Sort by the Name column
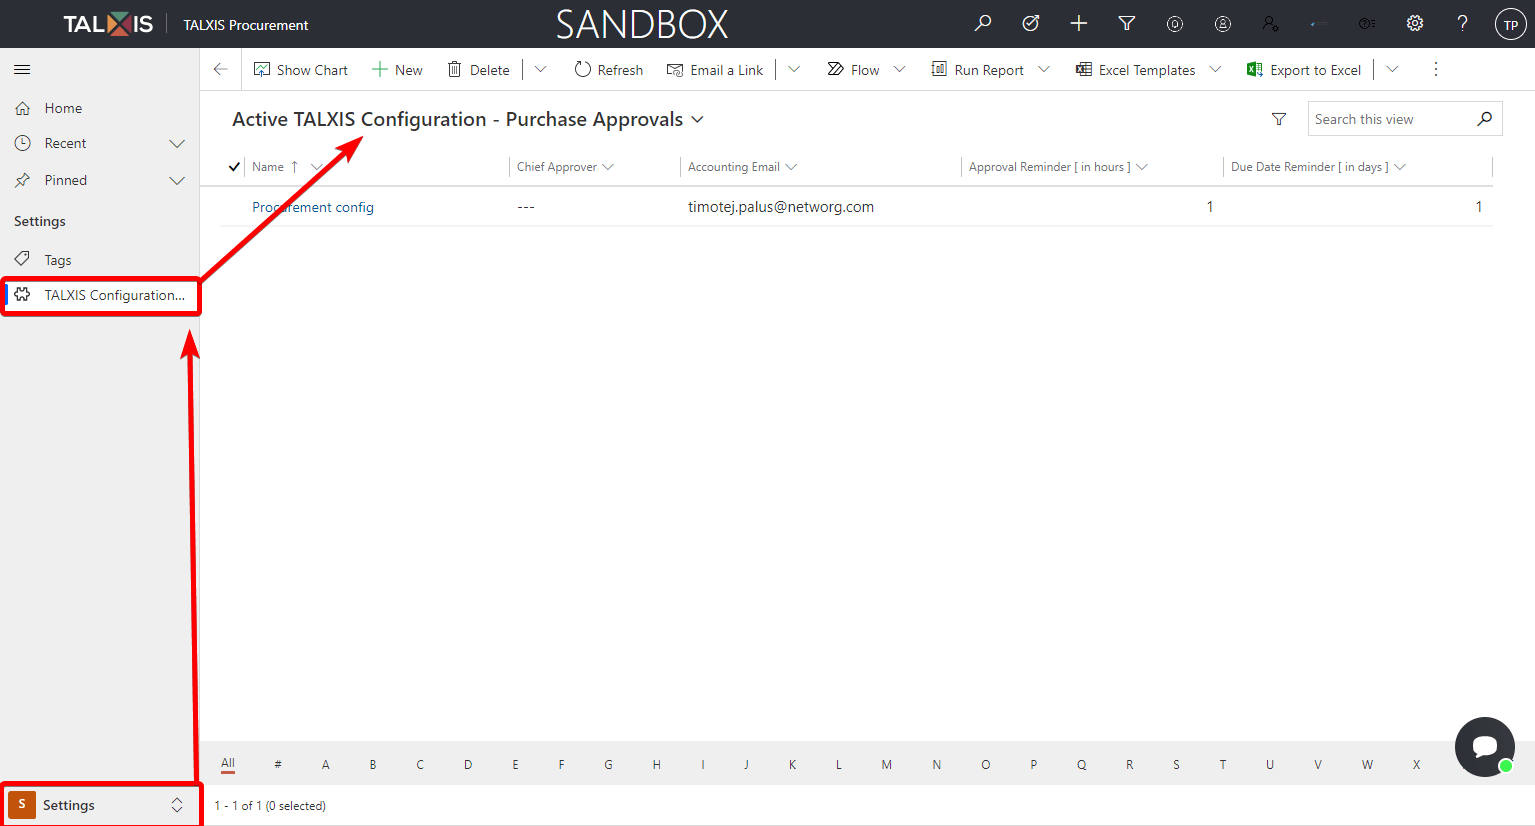The image size is (1535, 826). pos(268,167)
